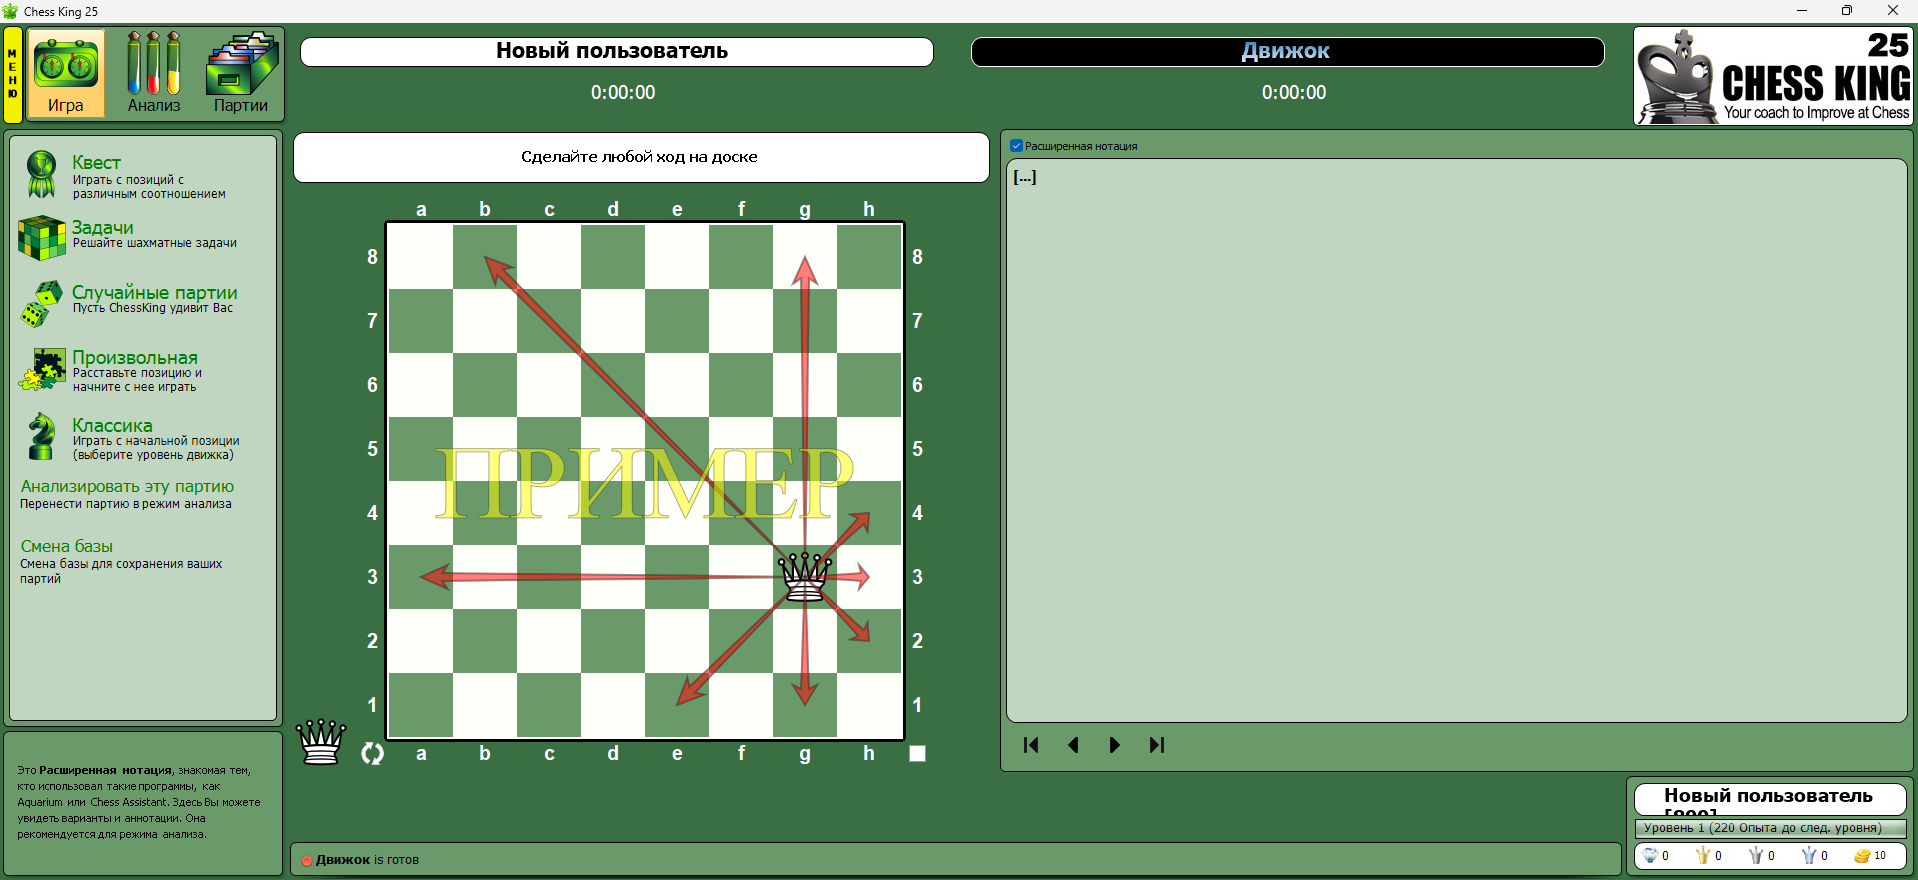Screen dimensions: 1918x880
Task: Click the flip board rotate icon
Action: click(x=372, y=754)
